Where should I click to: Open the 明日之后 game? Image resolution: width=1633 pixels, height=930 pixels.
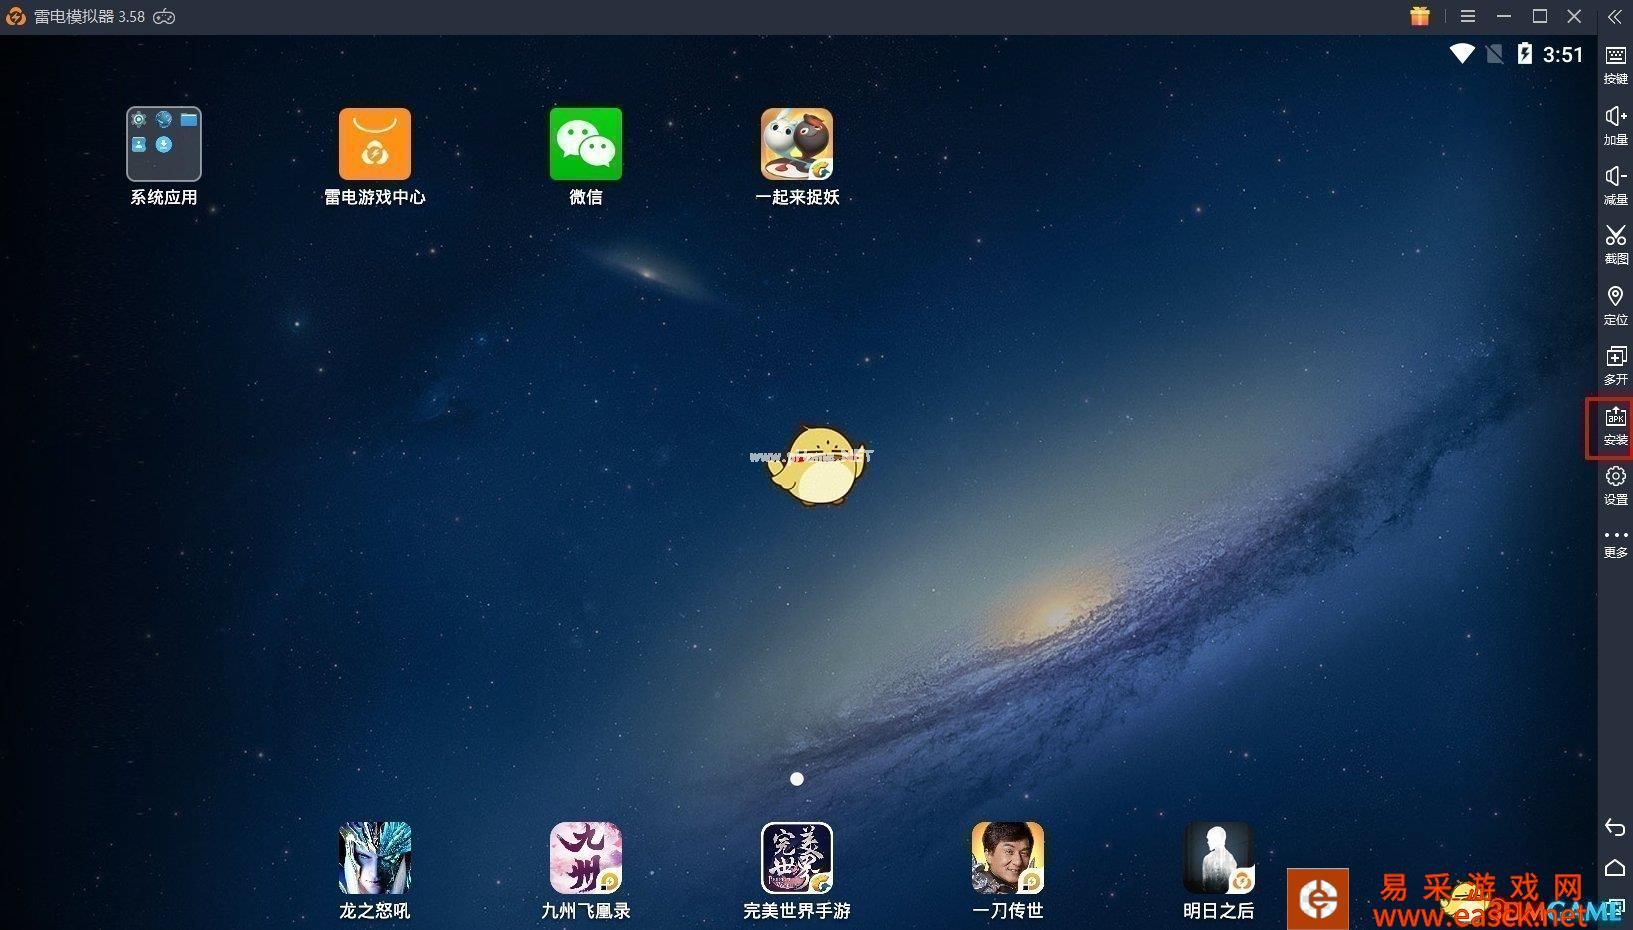click(1219, 858)
